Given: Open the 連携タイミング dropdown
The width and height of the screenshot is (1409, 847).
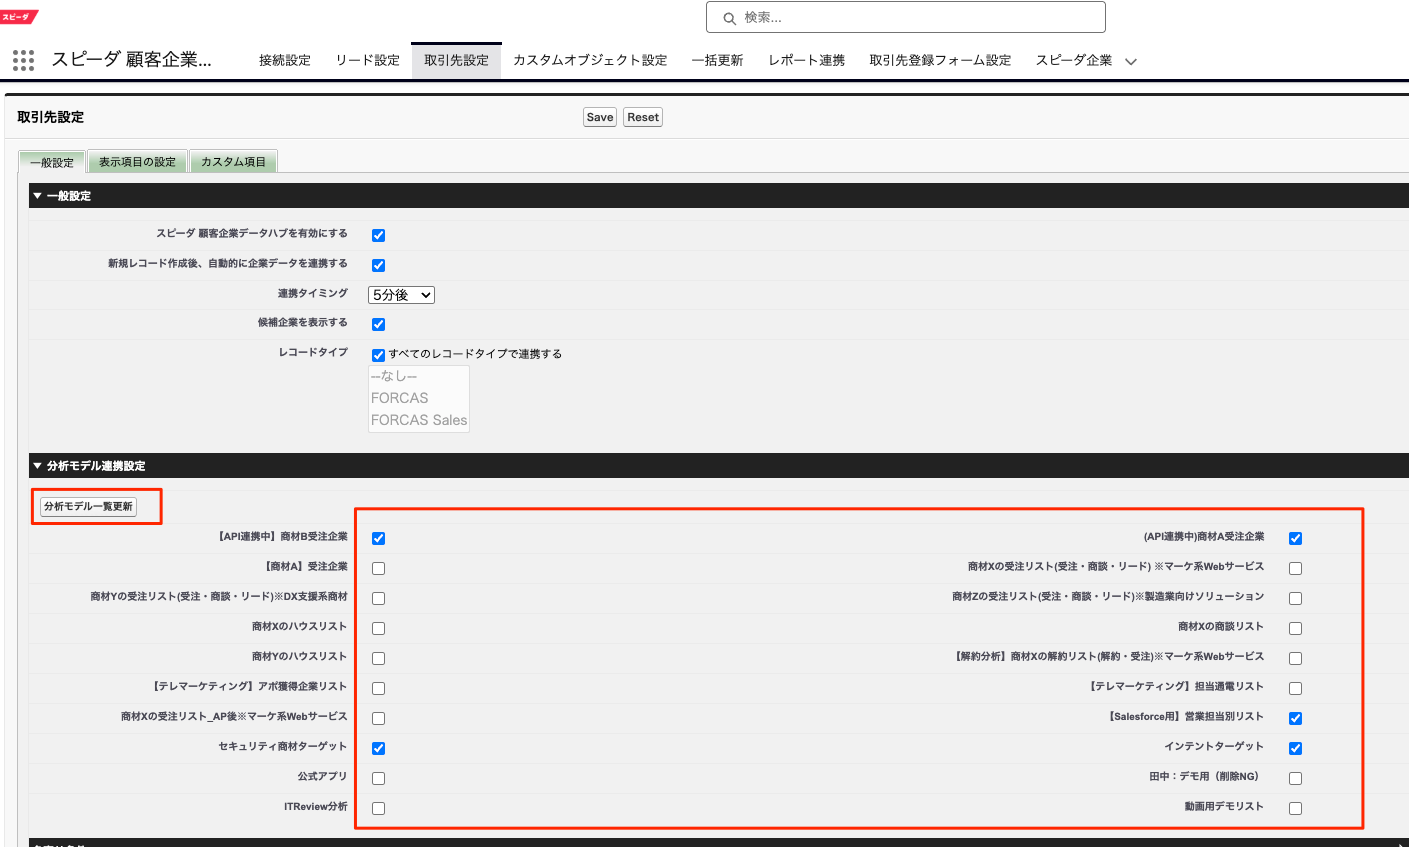Looking at the screenshot, I should click(x=401, y=295).
